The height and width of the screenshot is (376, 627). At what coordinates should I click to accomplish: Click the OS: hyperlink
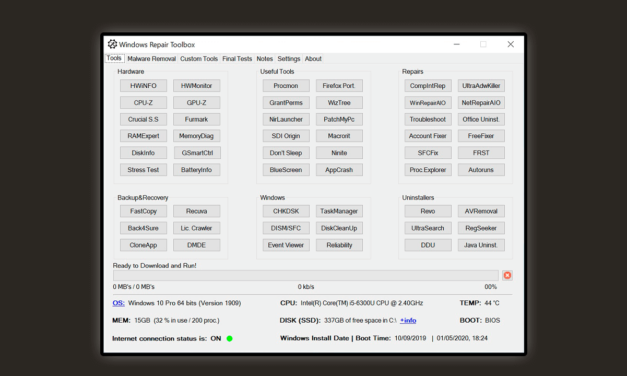(x=118, y=303)
